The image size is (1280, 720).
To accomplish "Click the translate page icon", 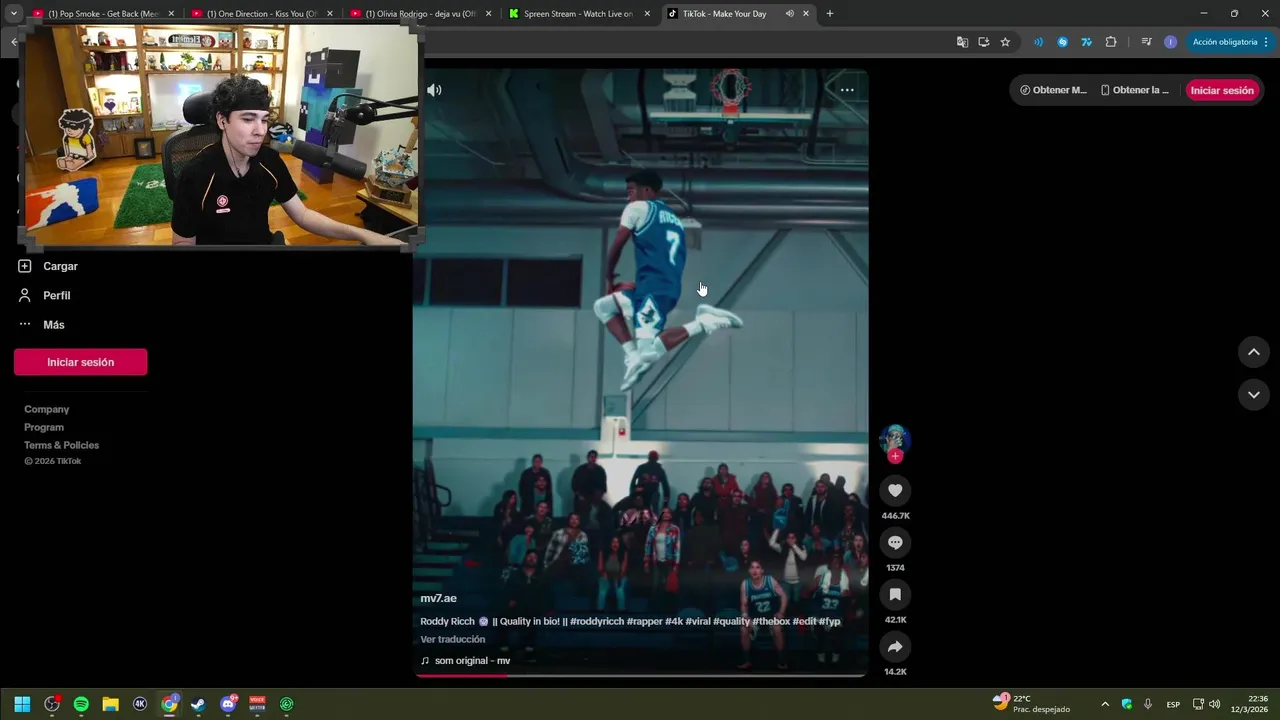I will [962, 42].
